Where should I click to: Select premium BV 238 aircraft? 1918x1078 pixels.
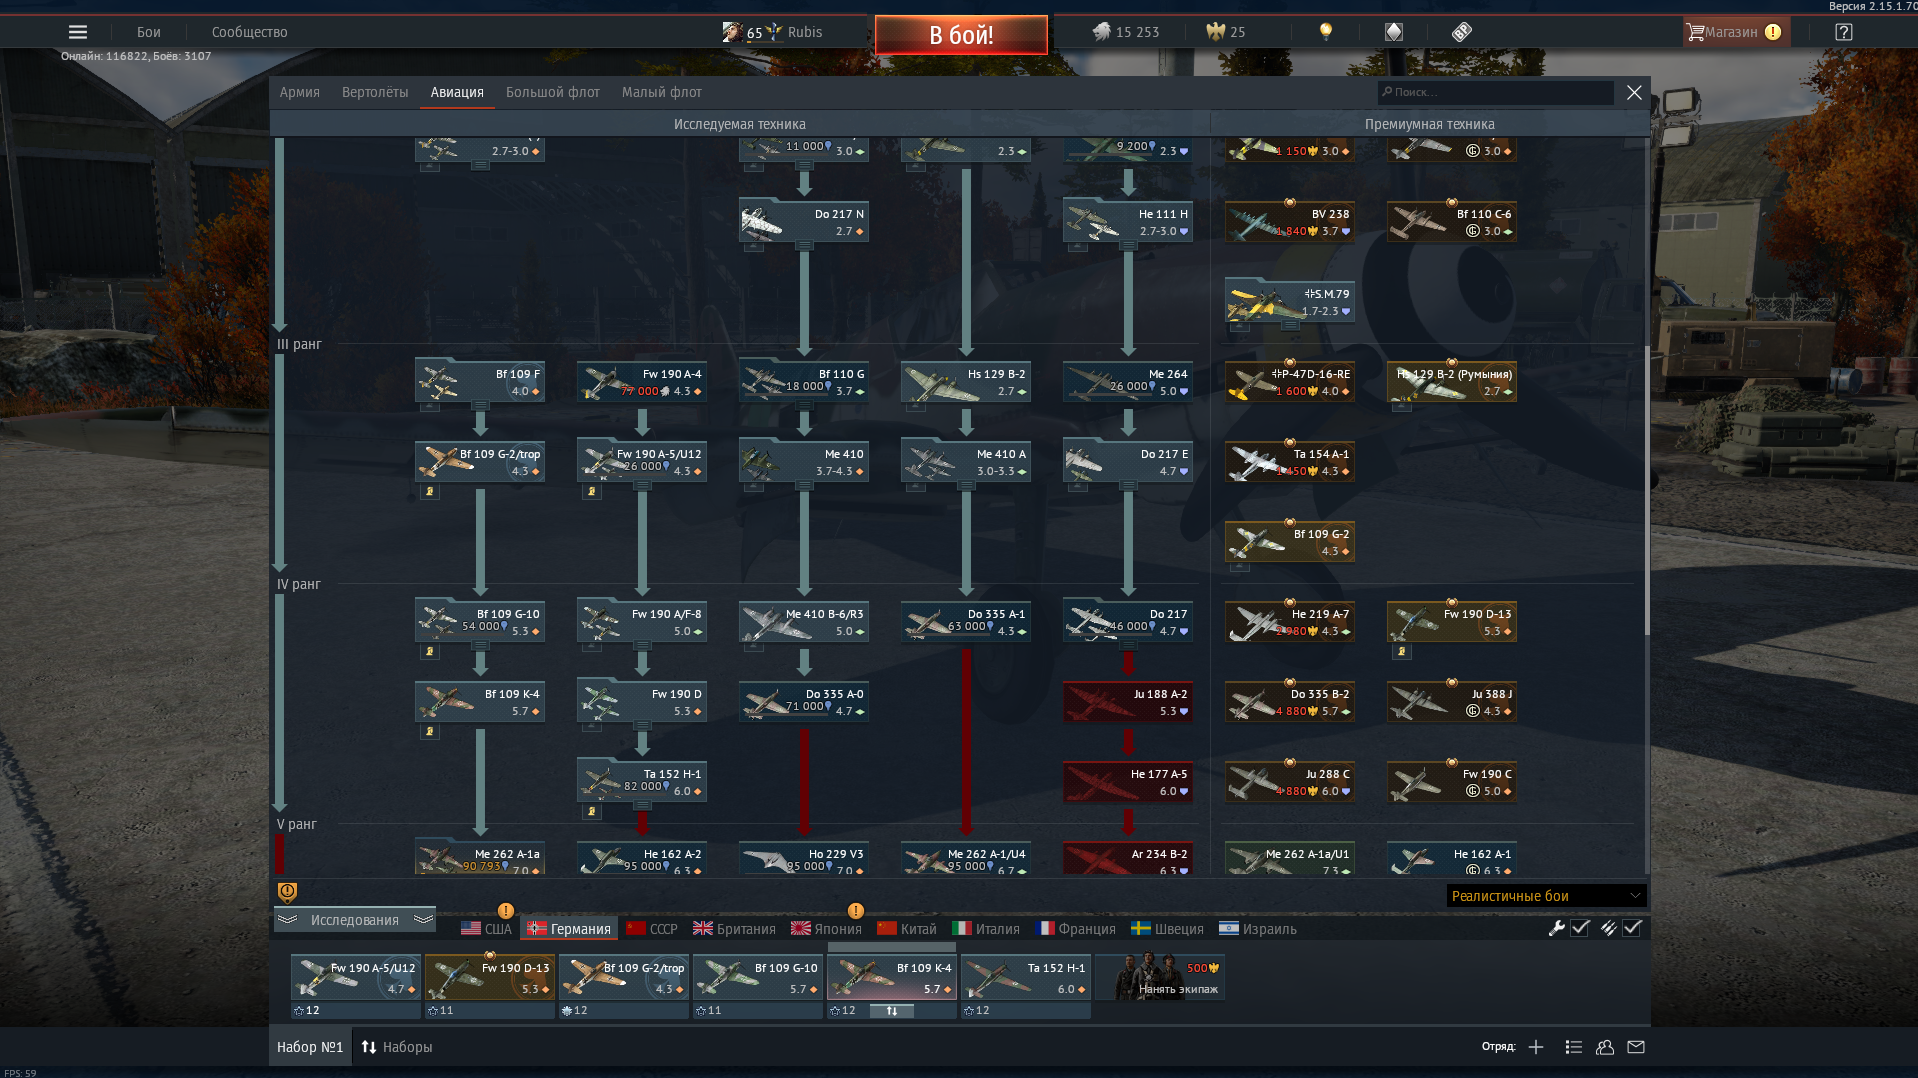[1290, 222]
